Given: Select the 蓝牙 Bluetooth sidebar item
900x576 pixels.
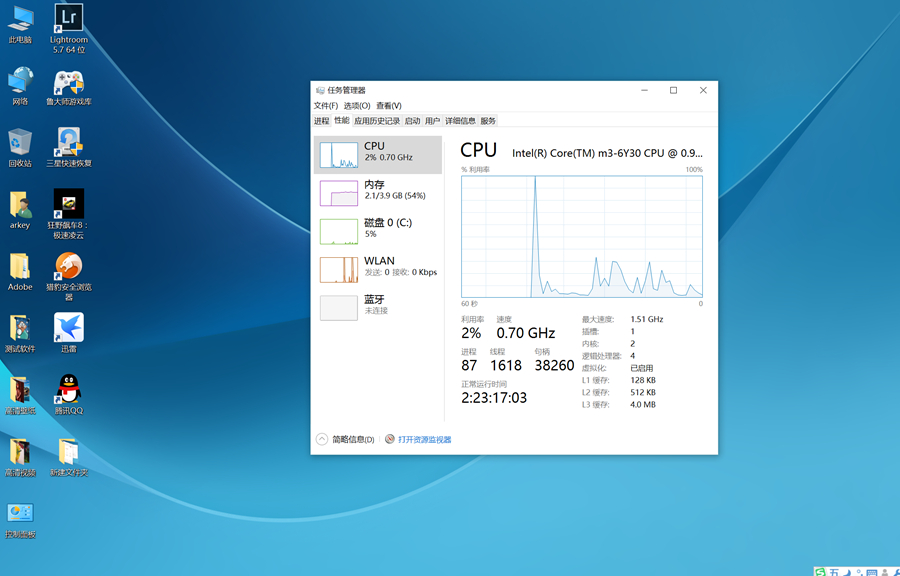Looking at the screenshot, I should pyautogui.click(x=378, y=308).
